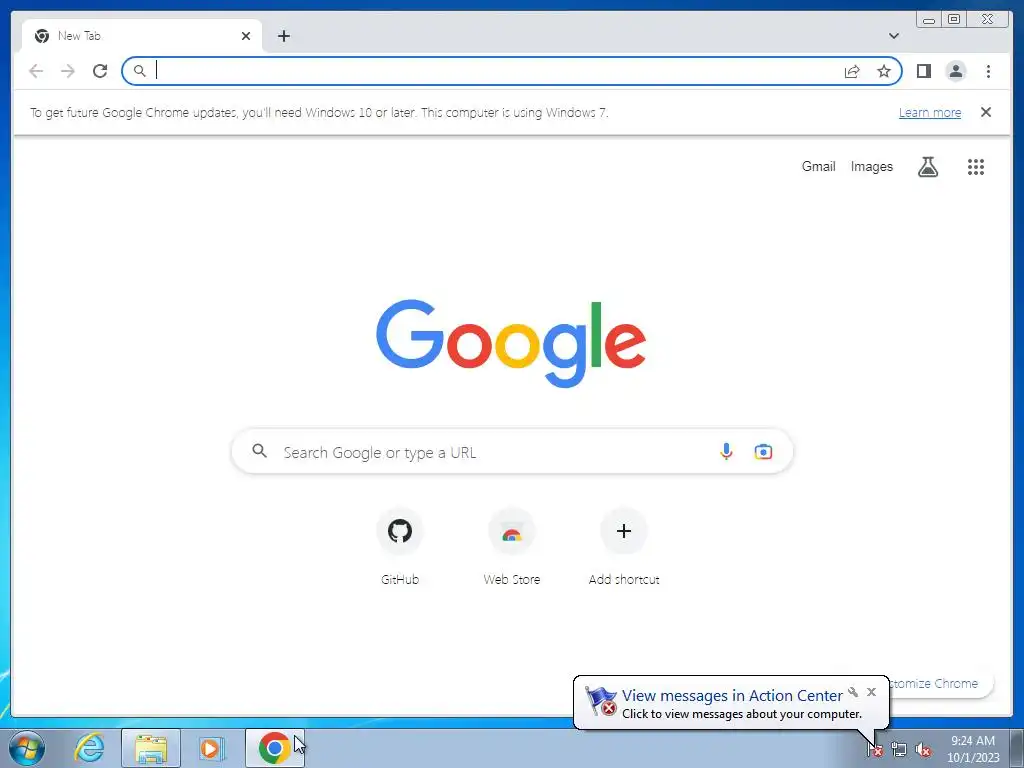Click the Customize Chrome button
The width and height of the screenshot is (1024, 768).
[940, 683]
